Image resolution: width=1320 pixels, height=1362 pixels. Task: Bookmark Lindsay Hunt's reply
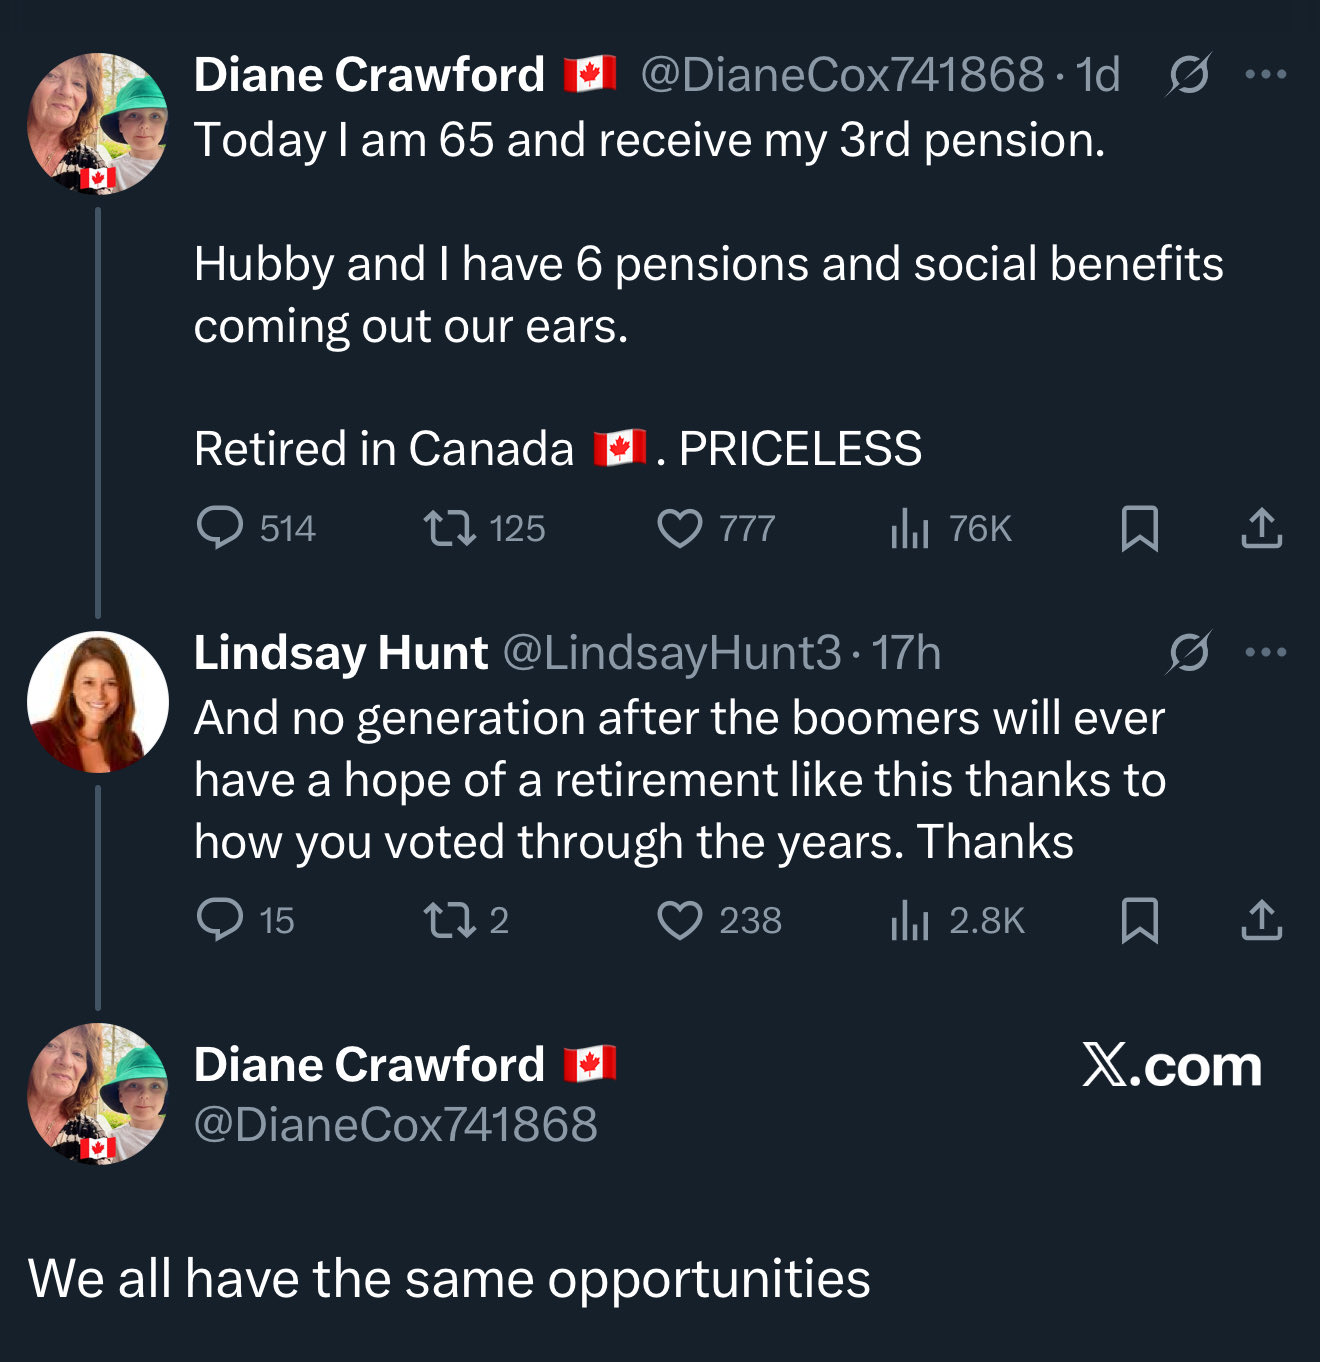pos(1139,920)
